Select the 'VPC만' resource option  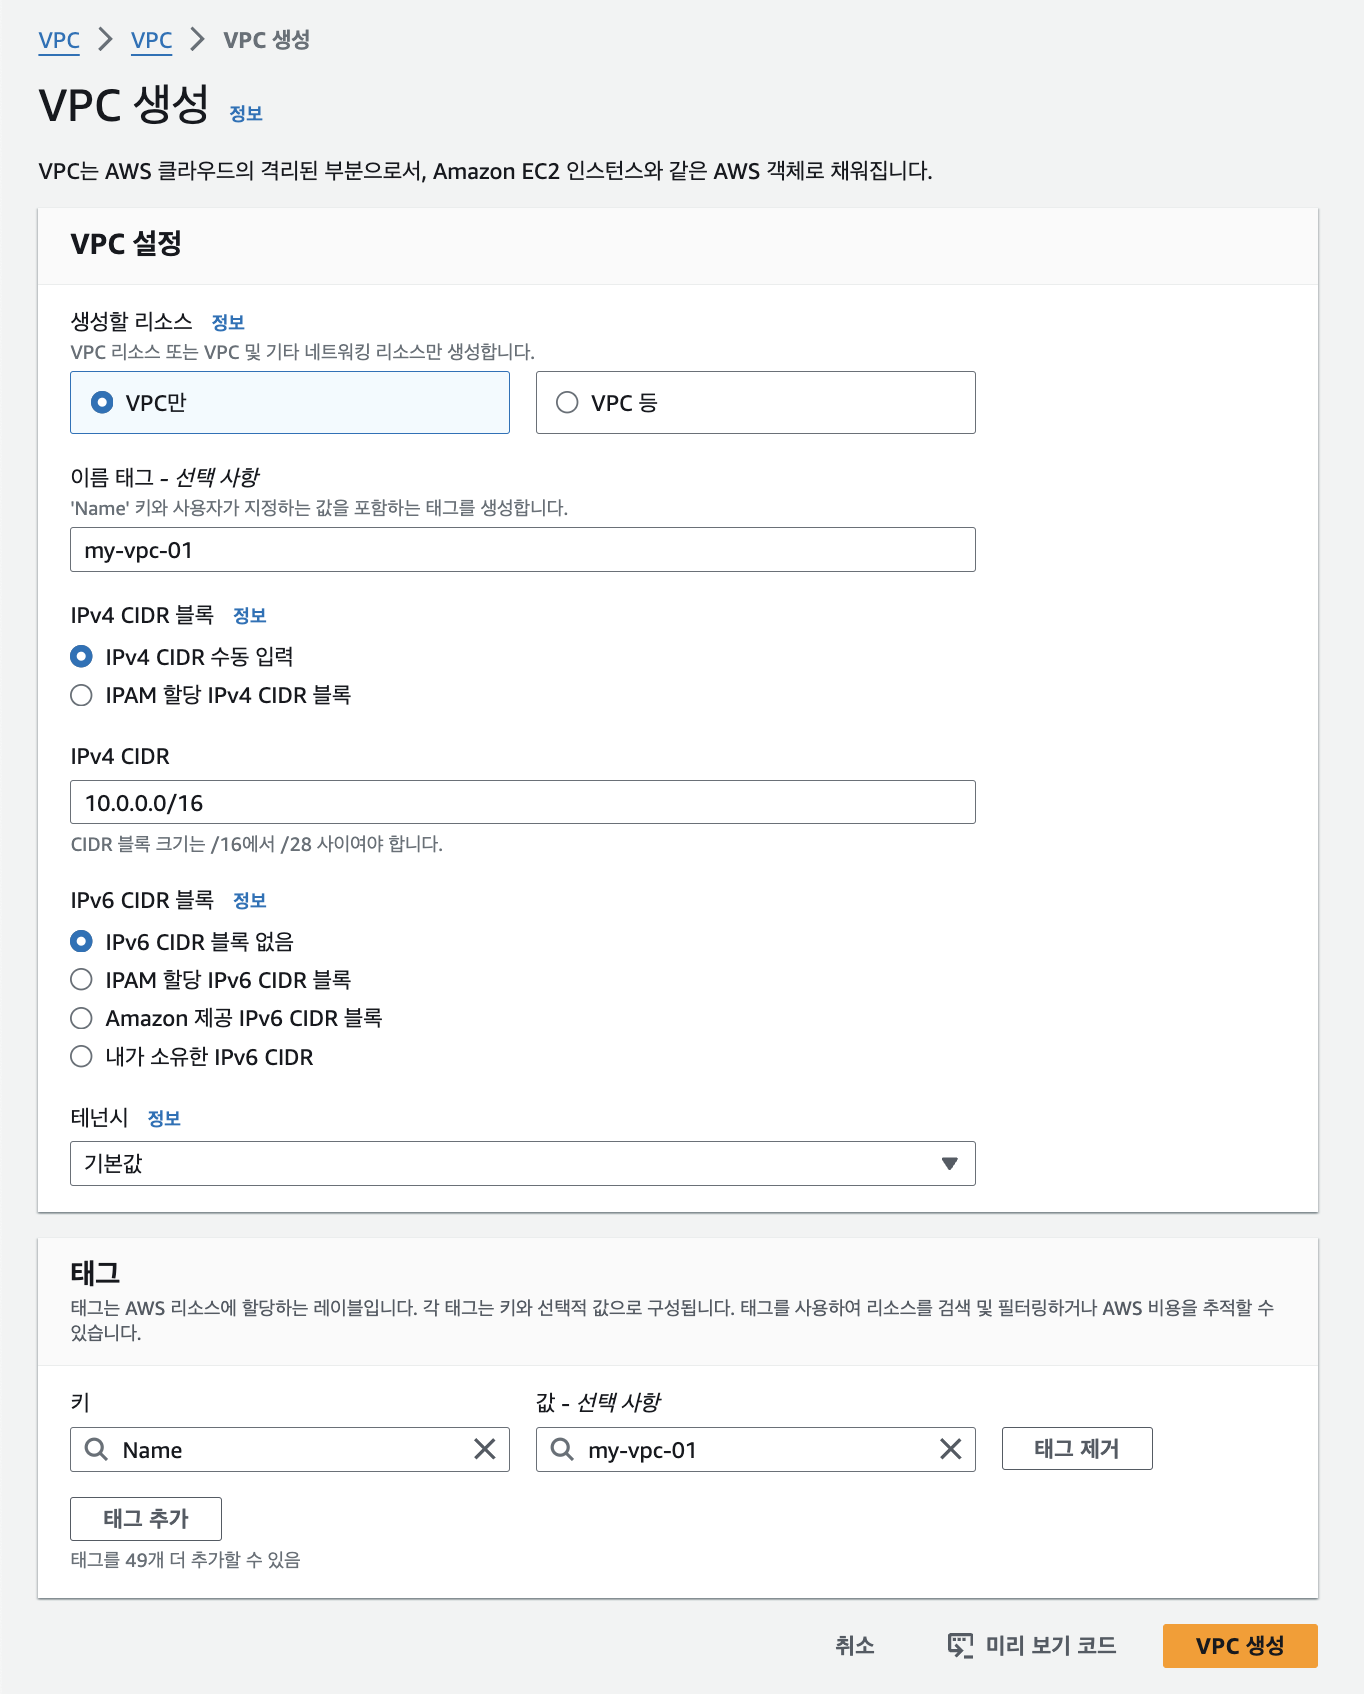point(102,403)
